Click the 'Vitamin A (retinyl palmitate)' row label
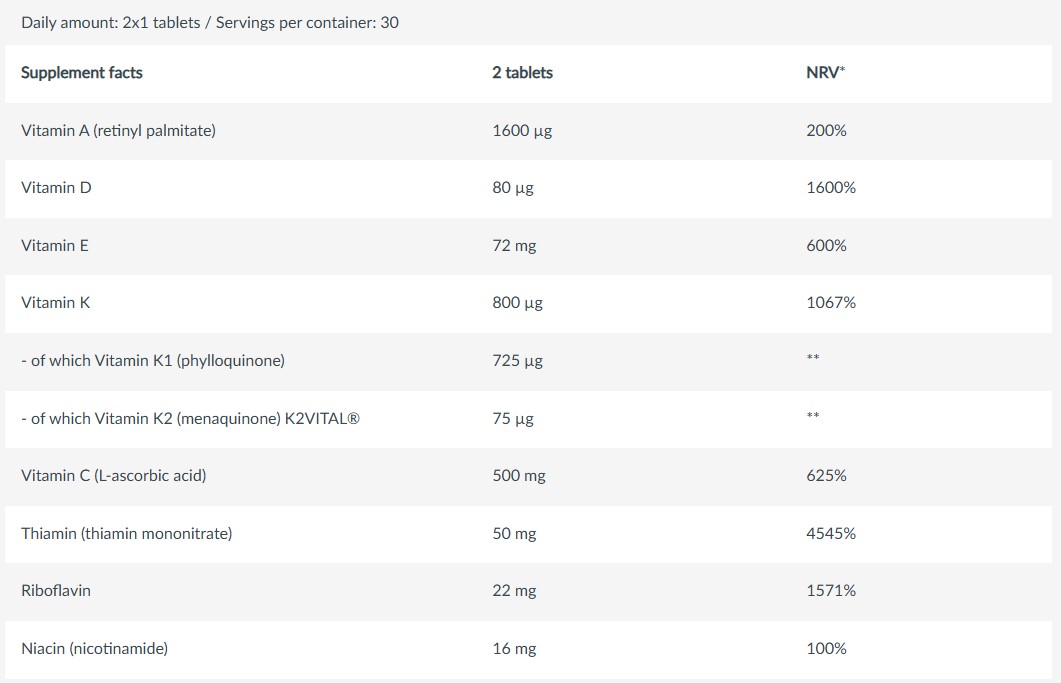This screenshot has height=683, width=1061. pyautogui.click(x=118, y=130)
